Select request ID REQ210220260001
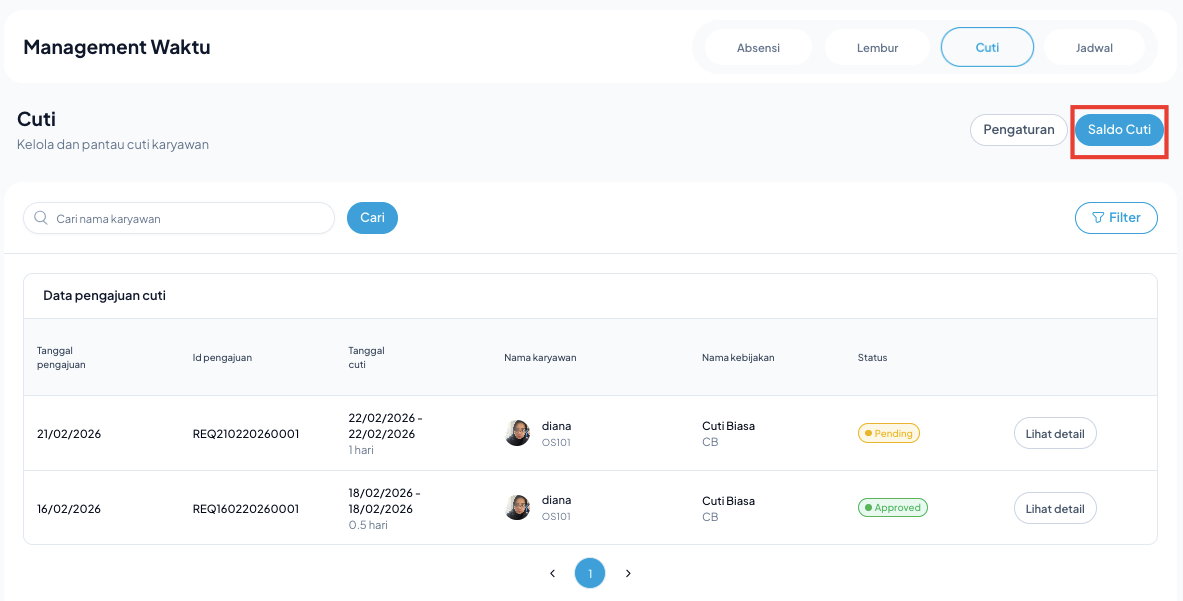 coord(246,434)
